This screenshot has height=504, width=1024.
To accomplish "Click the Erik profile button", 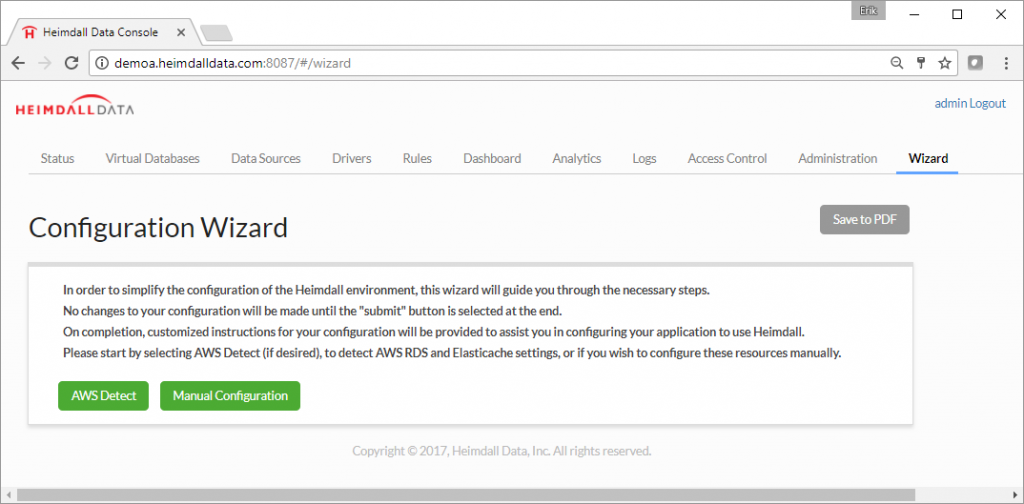I will (868, 11).
